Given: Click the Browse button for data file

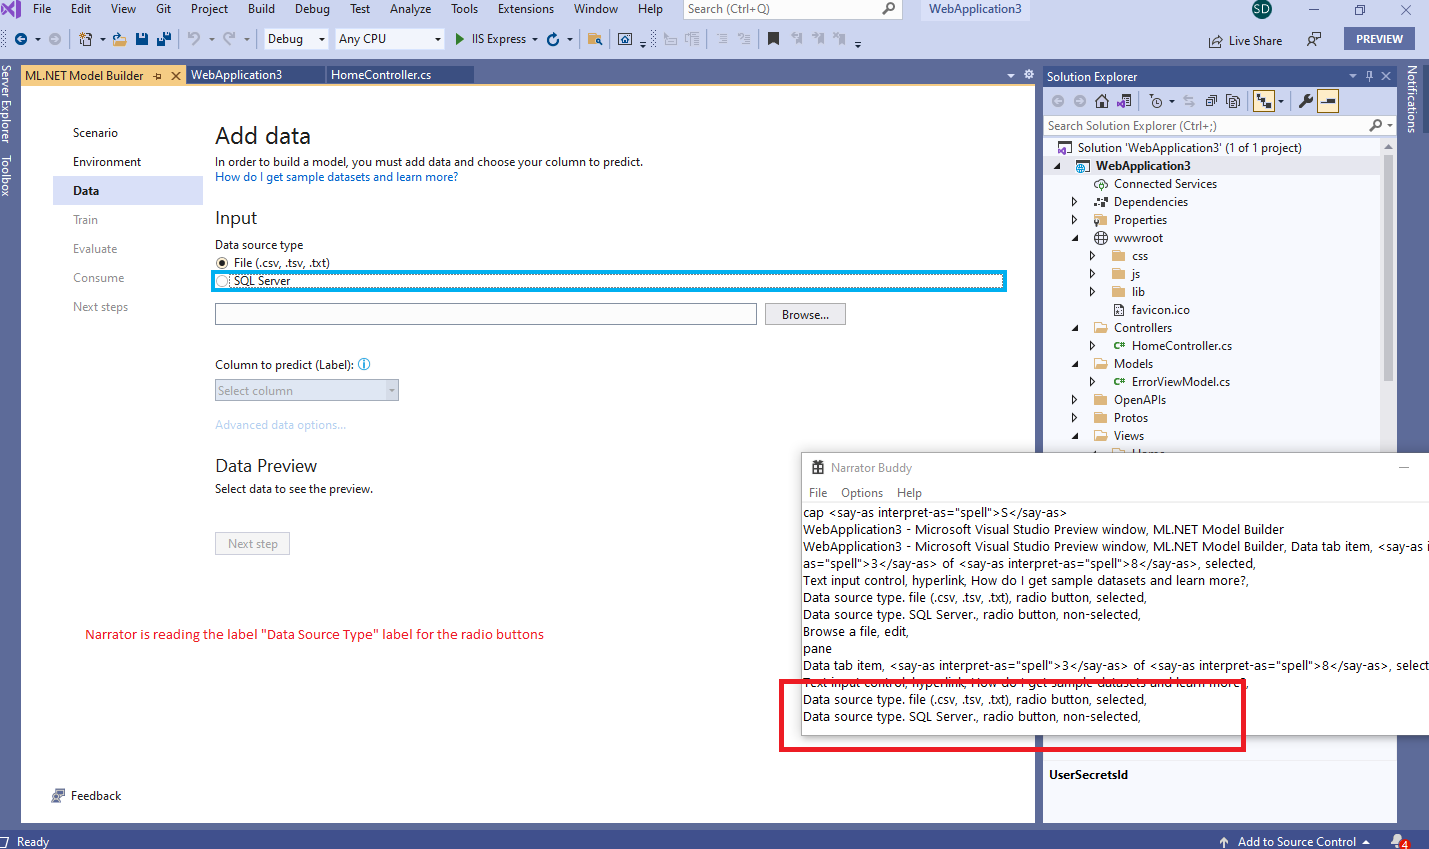Looking at the screenshot, I should pos(805,314).
